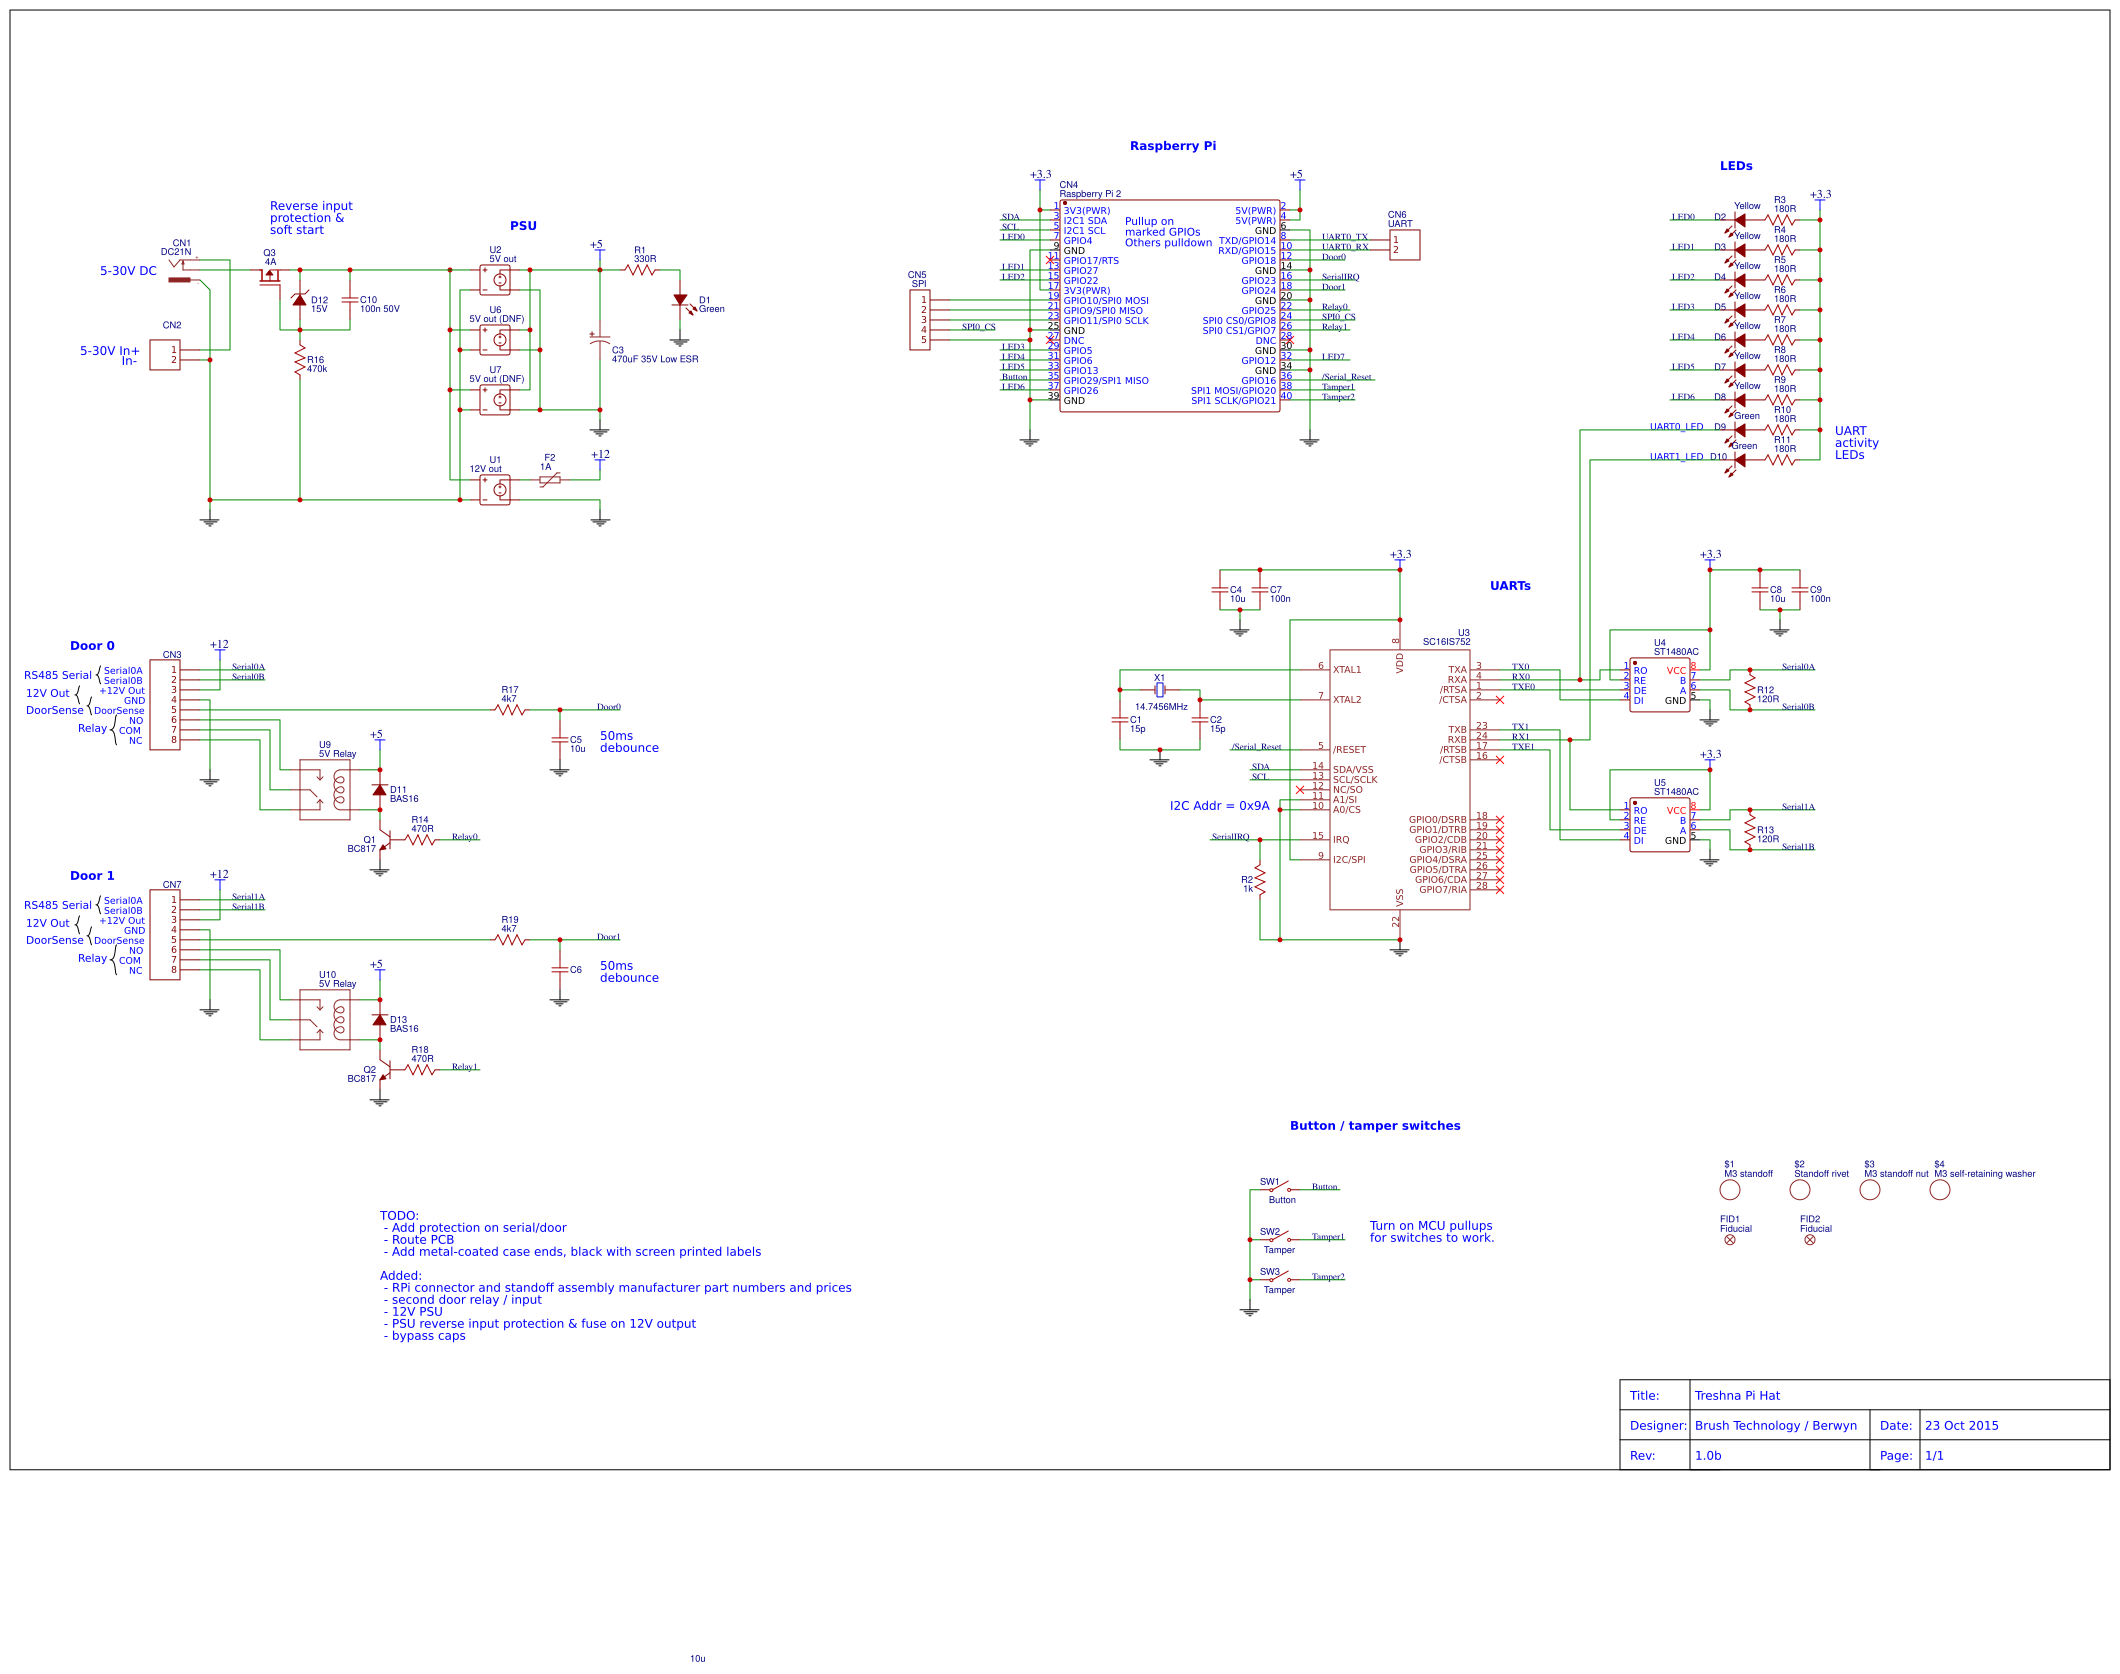Click the U4 ST1480AC transceiver

1660,685
